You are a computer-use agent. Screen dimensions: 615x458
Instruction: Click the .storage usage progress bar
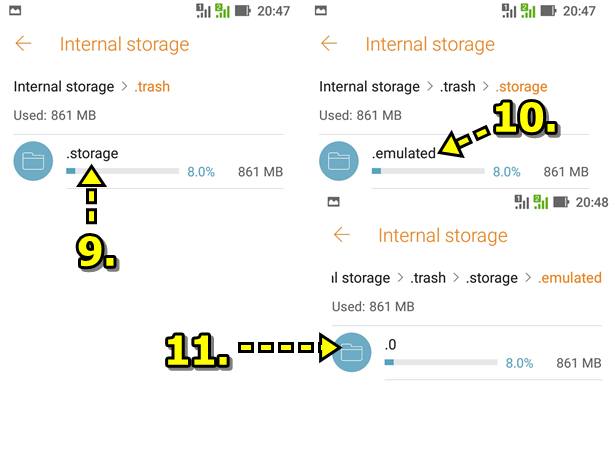pyautogui.click(x=123, y=171)
